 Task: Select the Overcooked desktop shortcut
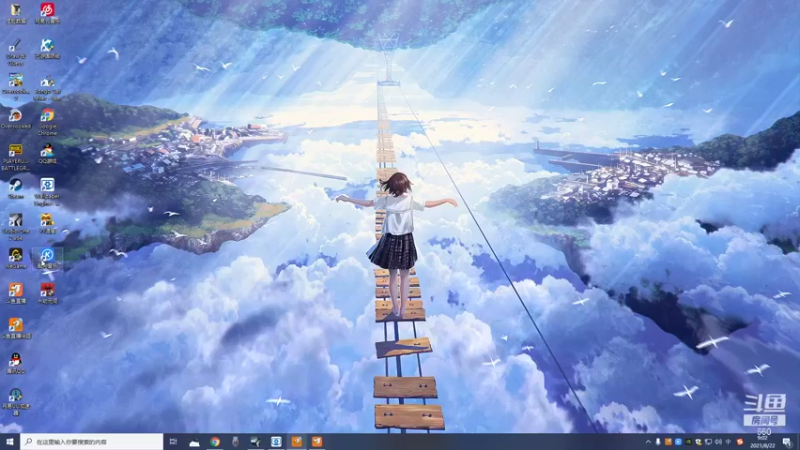coord(16,118)
